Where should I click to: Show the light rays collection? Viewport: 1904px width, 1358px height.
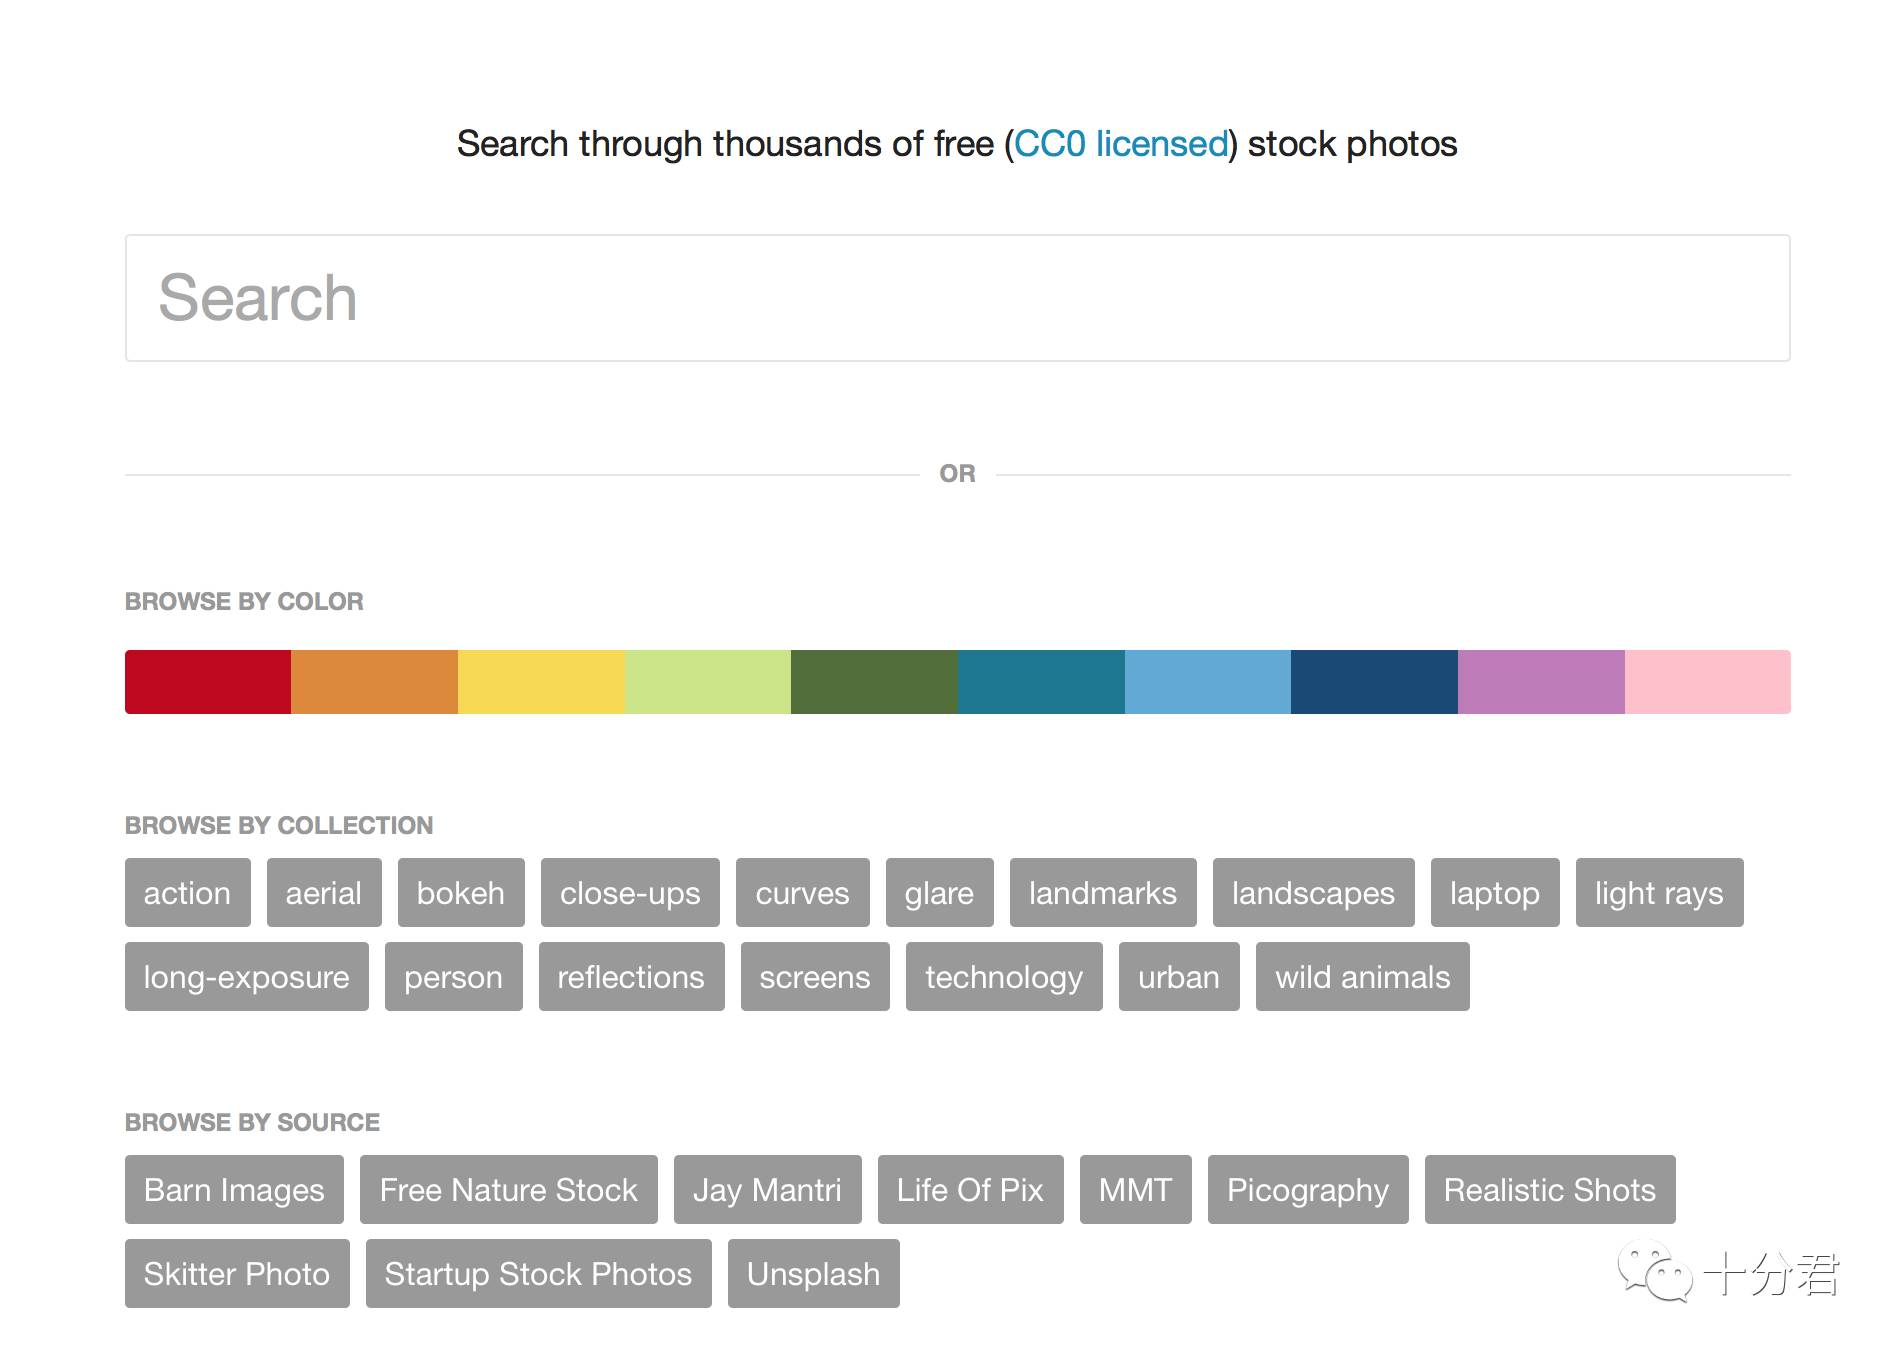(1659, 893)
